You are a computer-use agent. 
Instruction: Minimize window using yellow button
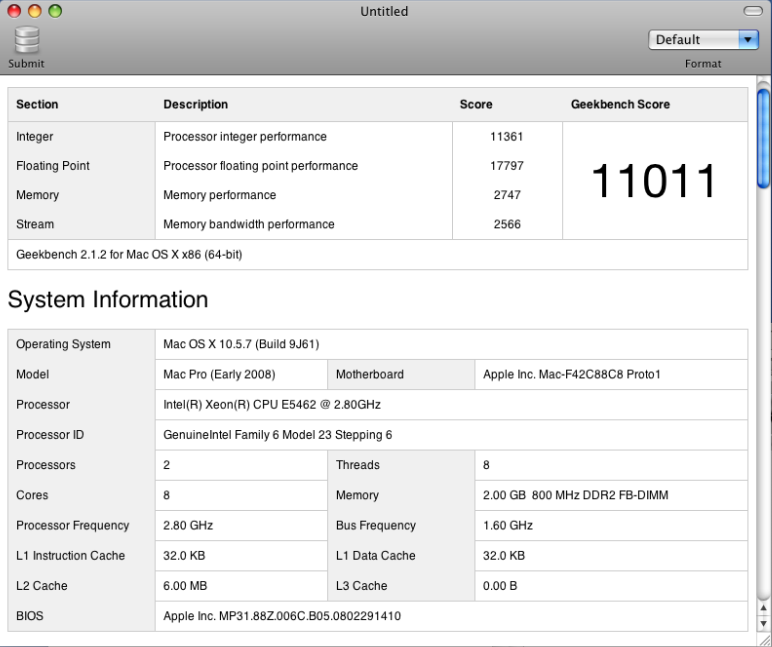[34, 11]
